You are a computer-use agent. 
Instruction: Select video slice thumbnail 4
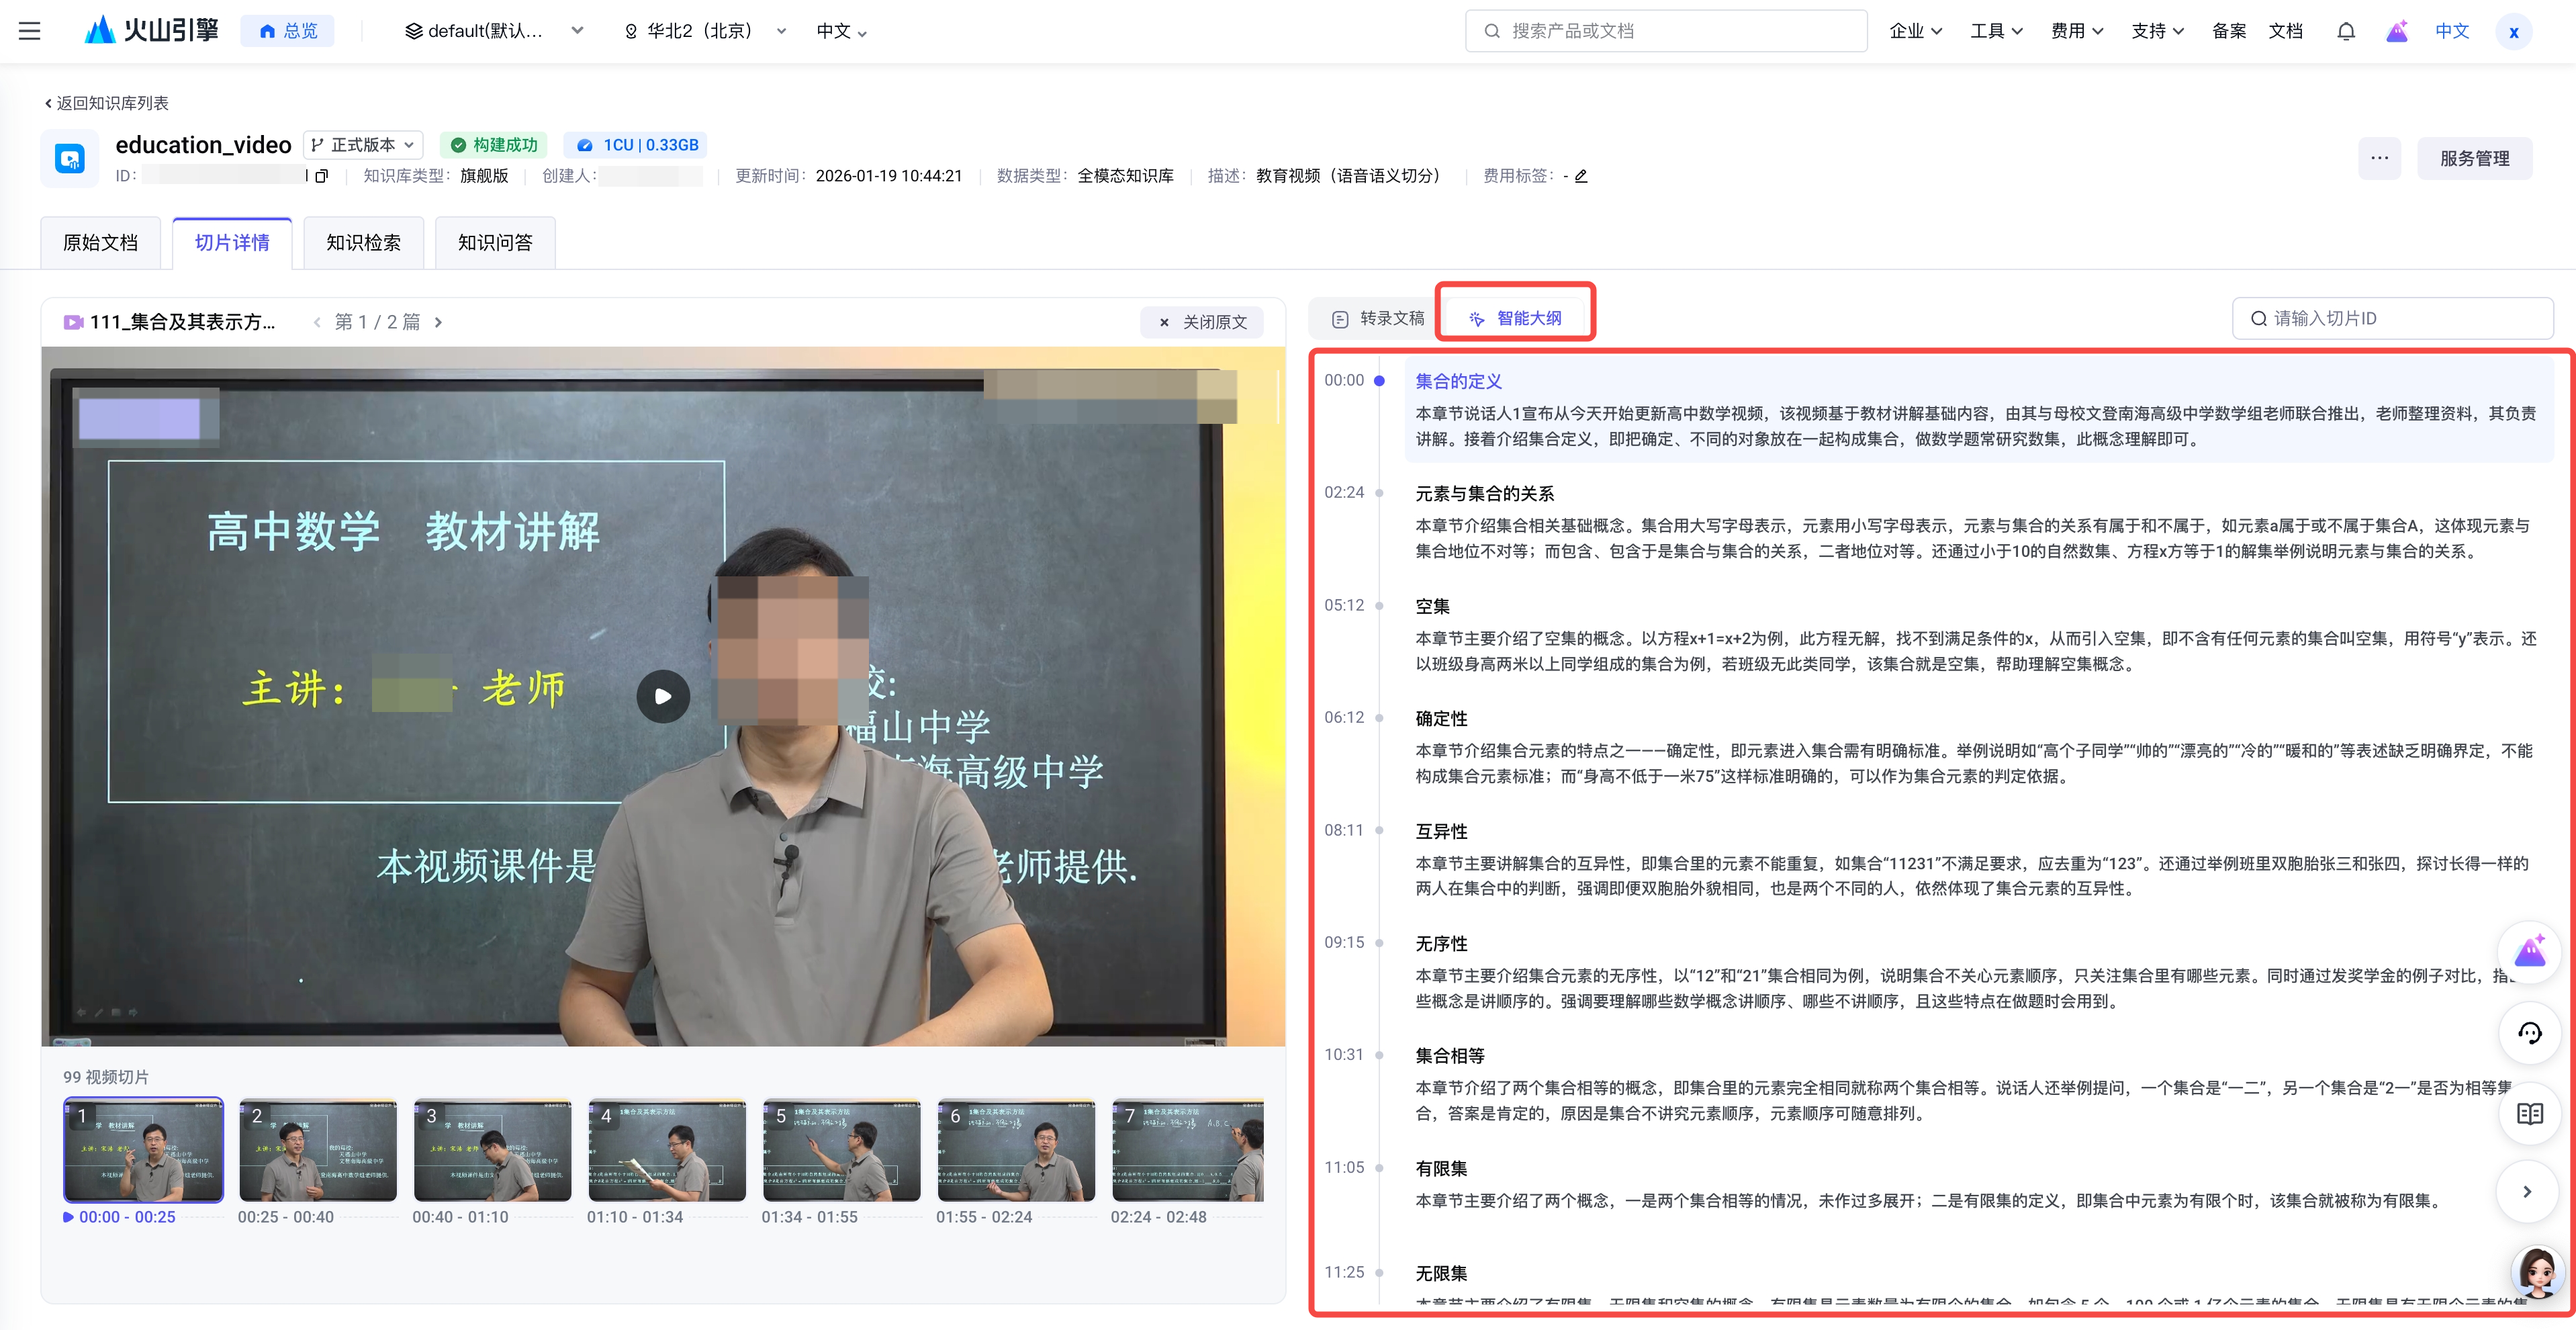(x=666, y=1150)
